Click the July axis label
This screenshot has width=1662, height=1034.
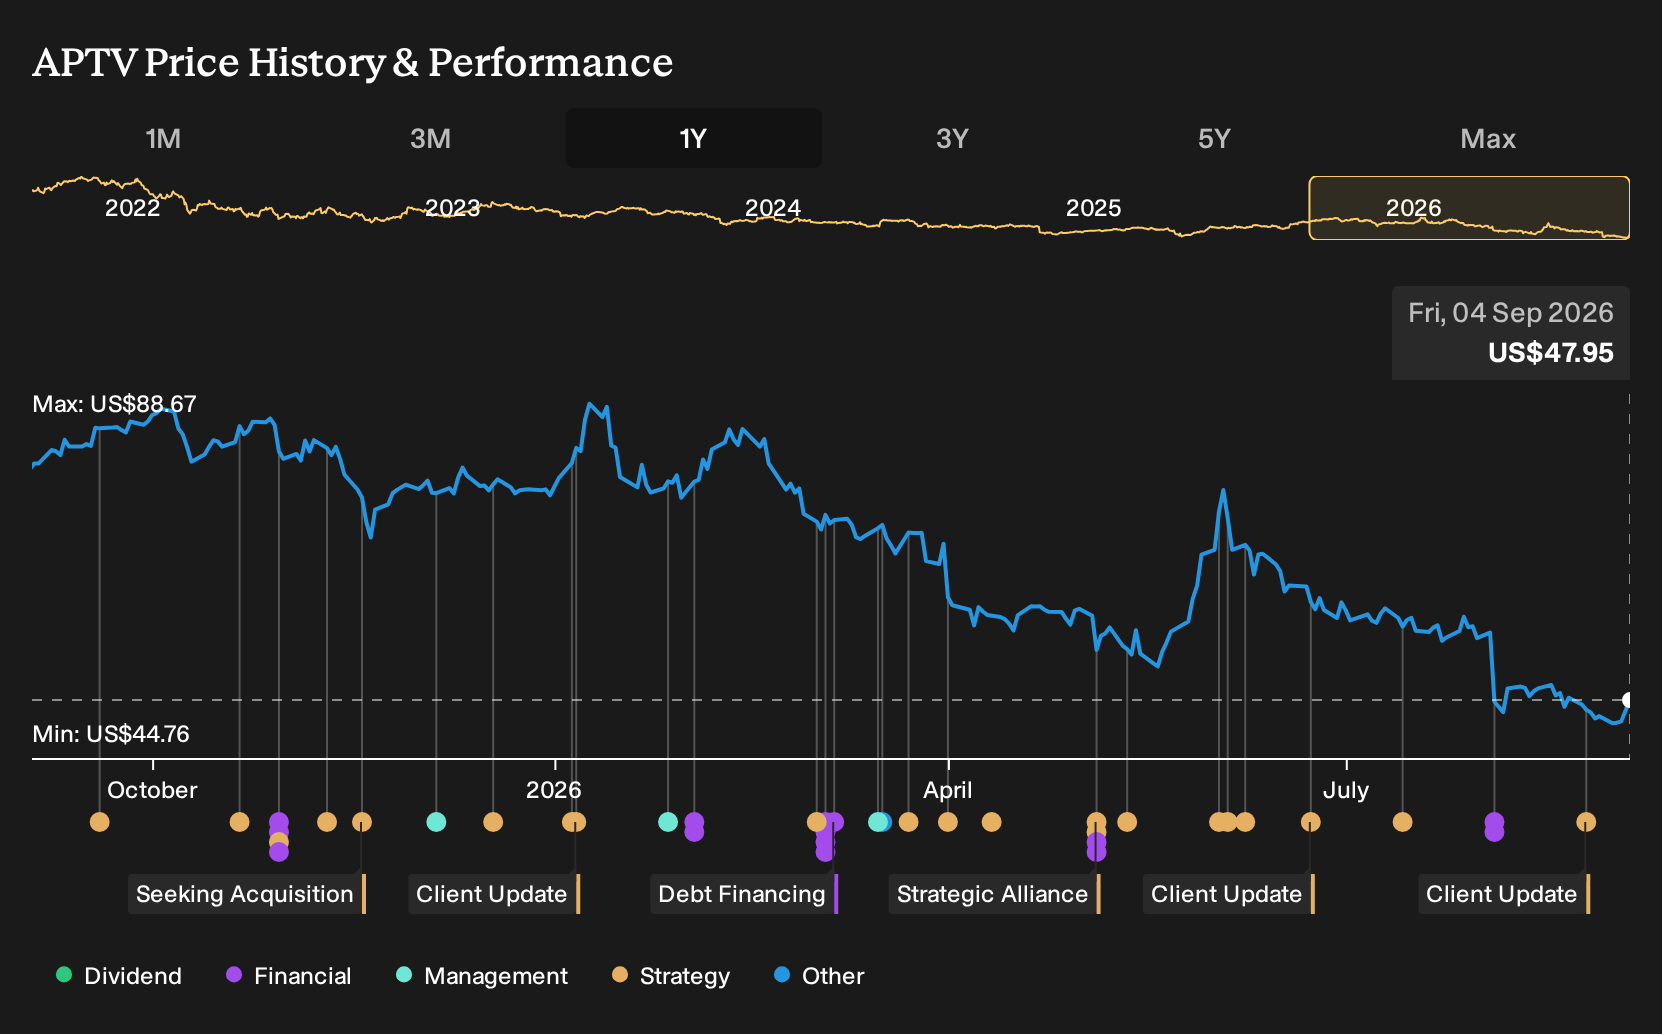click(1346, 790)
